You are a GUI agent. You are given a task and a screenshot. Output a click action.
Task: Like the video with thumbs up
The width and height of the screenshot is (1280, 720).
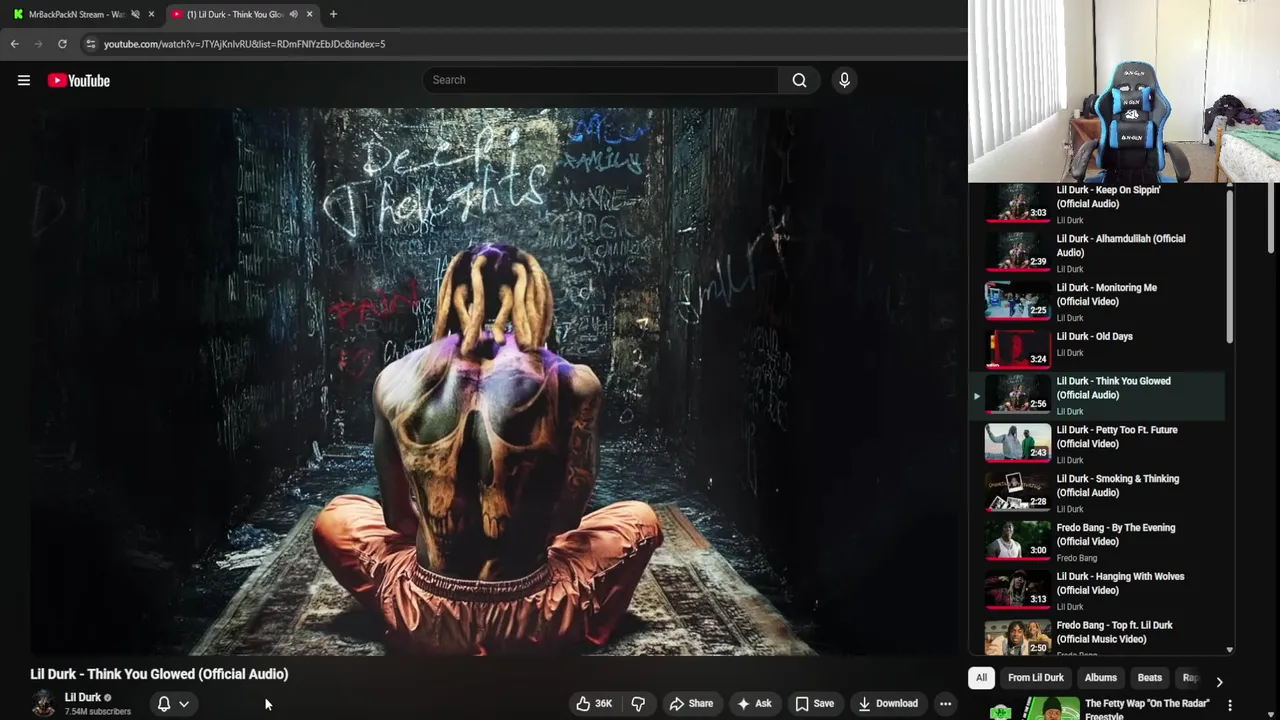click(x=593, y=704)
